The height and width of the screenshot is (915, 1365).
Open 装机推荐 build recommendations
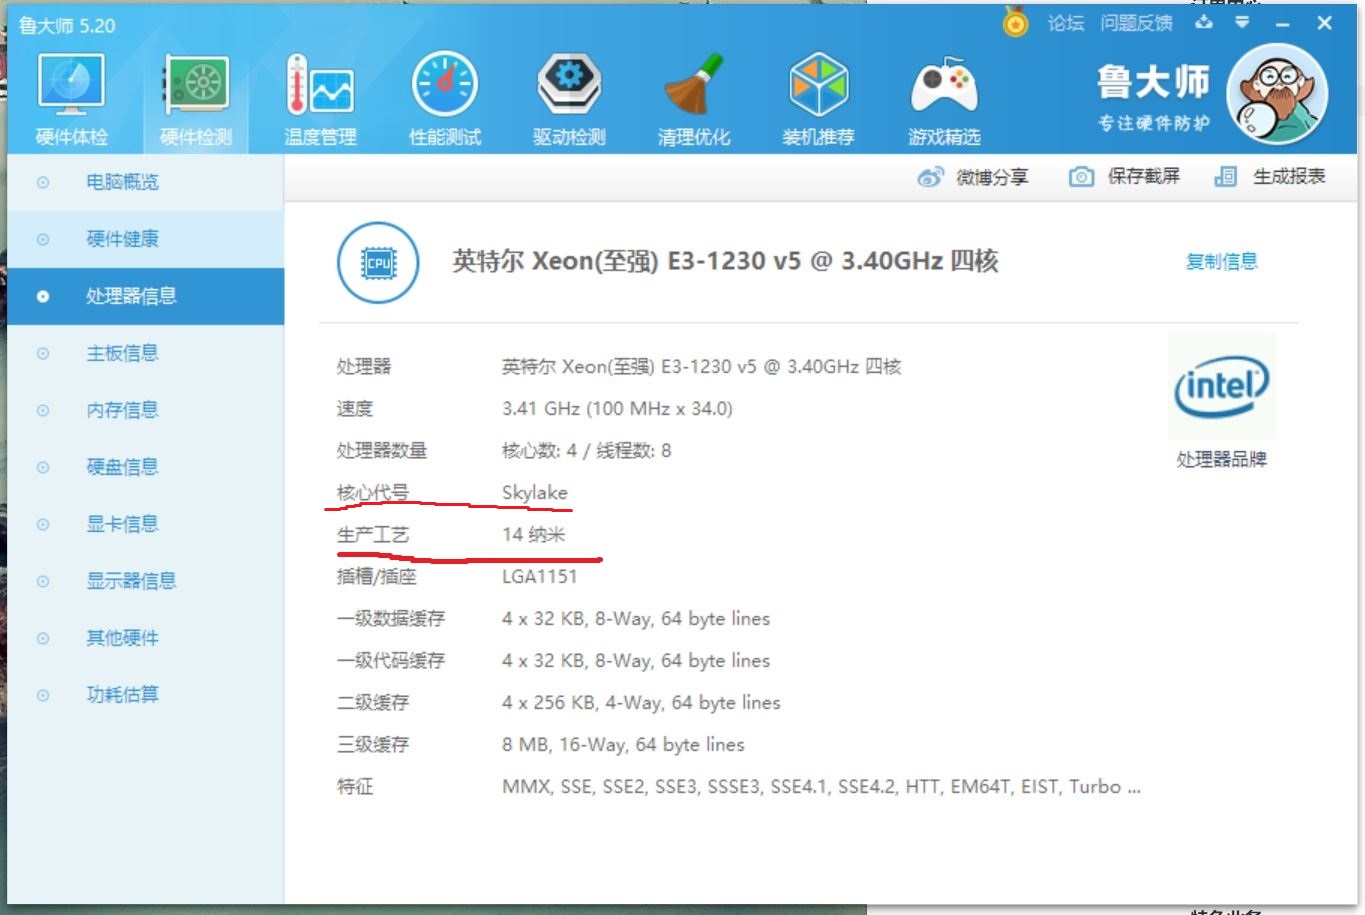pos(818,95)
